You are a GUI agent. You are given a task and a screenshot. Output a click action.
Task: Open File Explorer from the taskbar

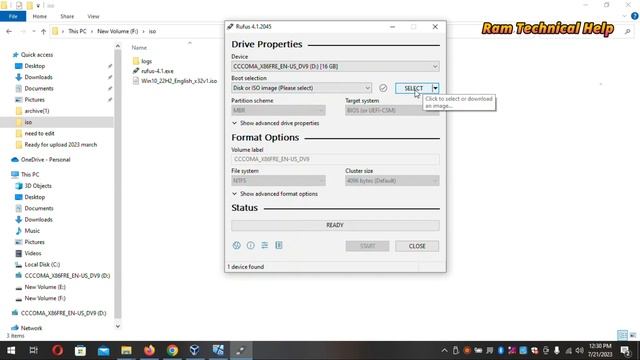[x=126, y=351]
